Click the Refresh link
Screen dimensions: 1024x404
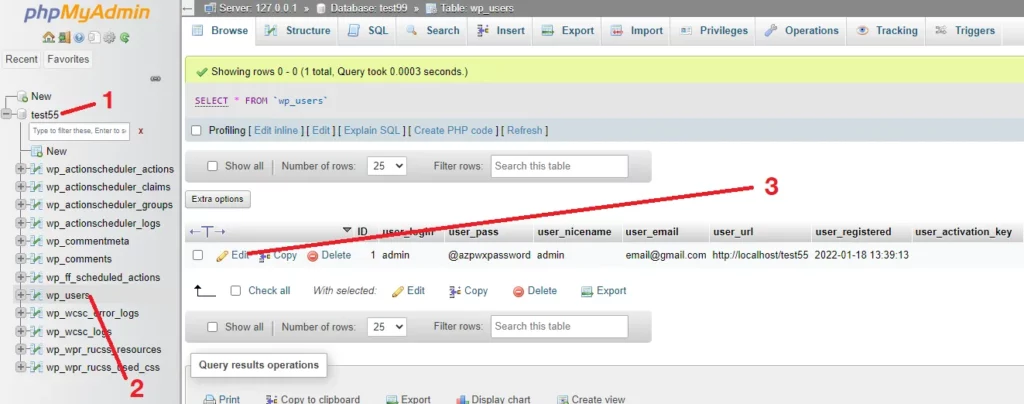coord(524,131)
